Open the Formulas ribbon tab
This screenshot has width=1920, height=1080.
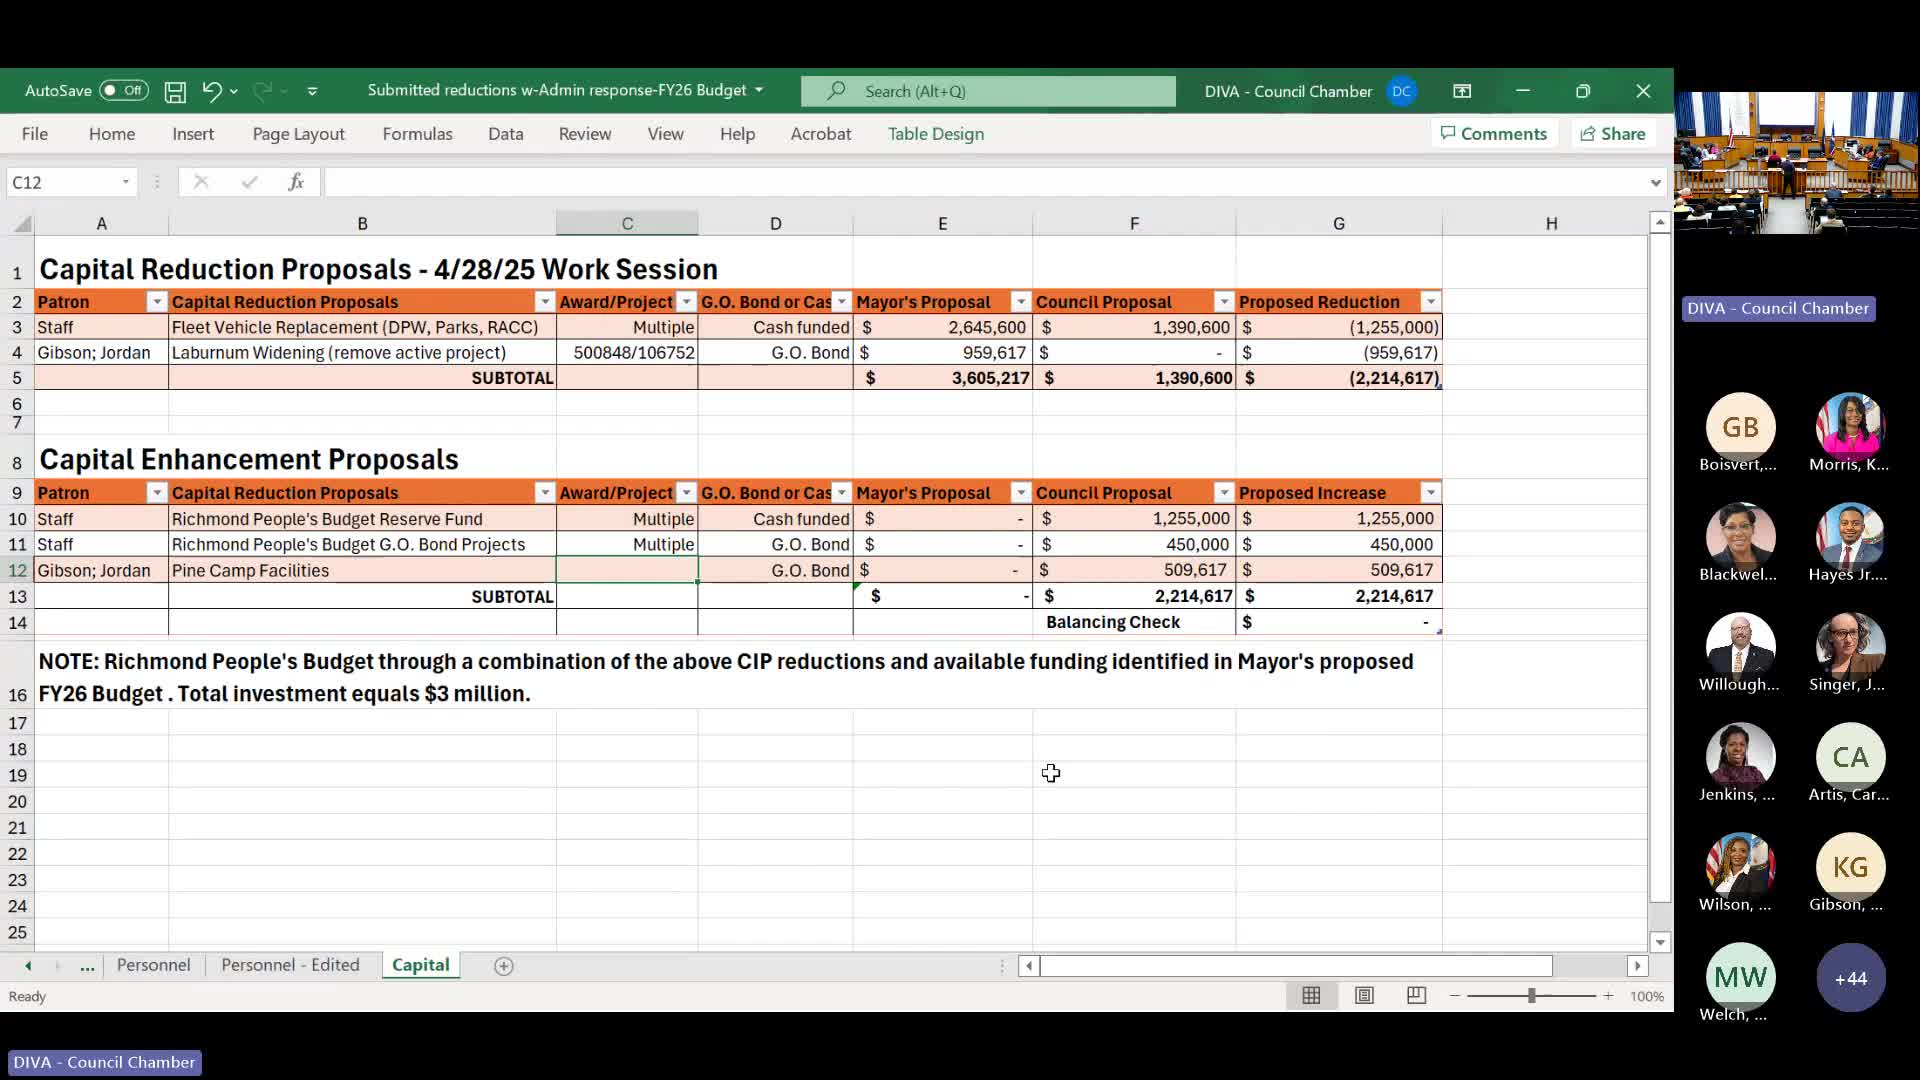(x=417, y=134)
